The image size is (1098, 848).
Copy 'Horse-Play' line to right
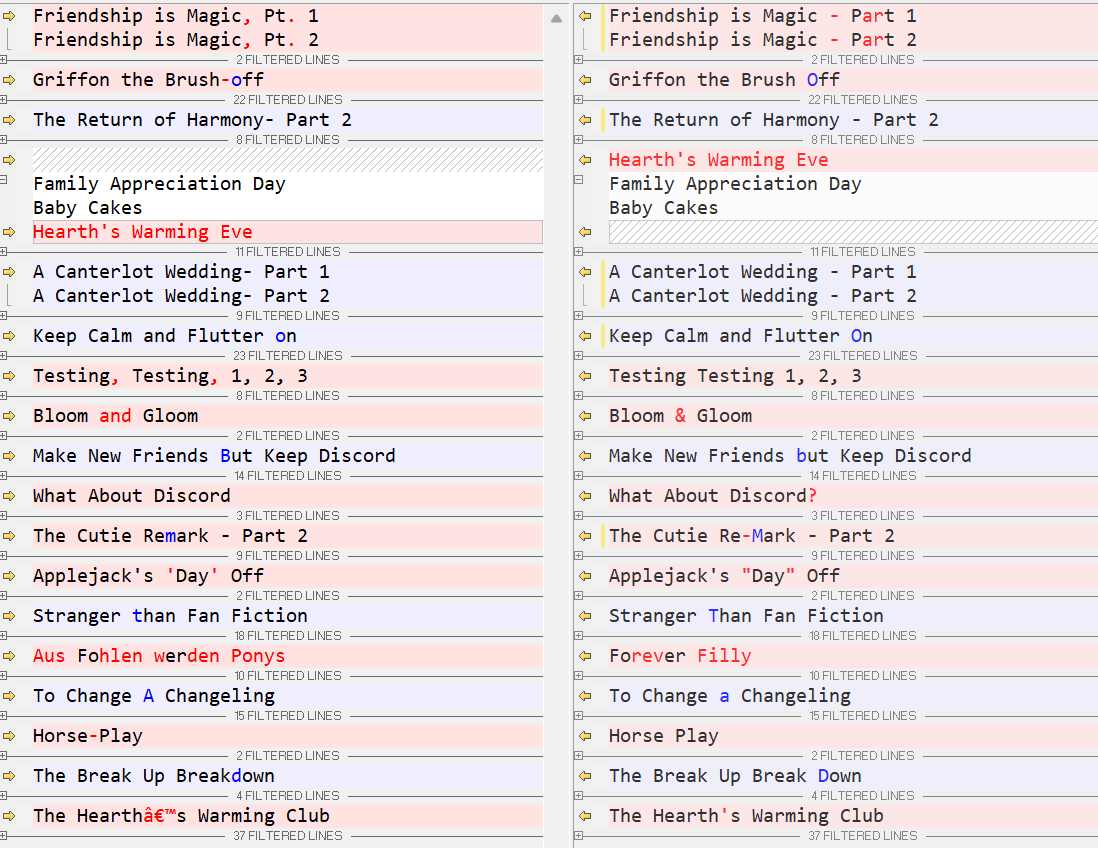coord(9,736)
